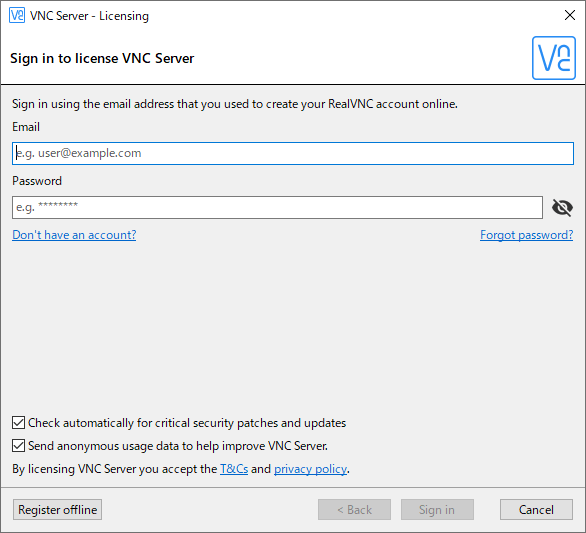
Task: Click the greyed-out Back button
Action: tap(354, 509)
